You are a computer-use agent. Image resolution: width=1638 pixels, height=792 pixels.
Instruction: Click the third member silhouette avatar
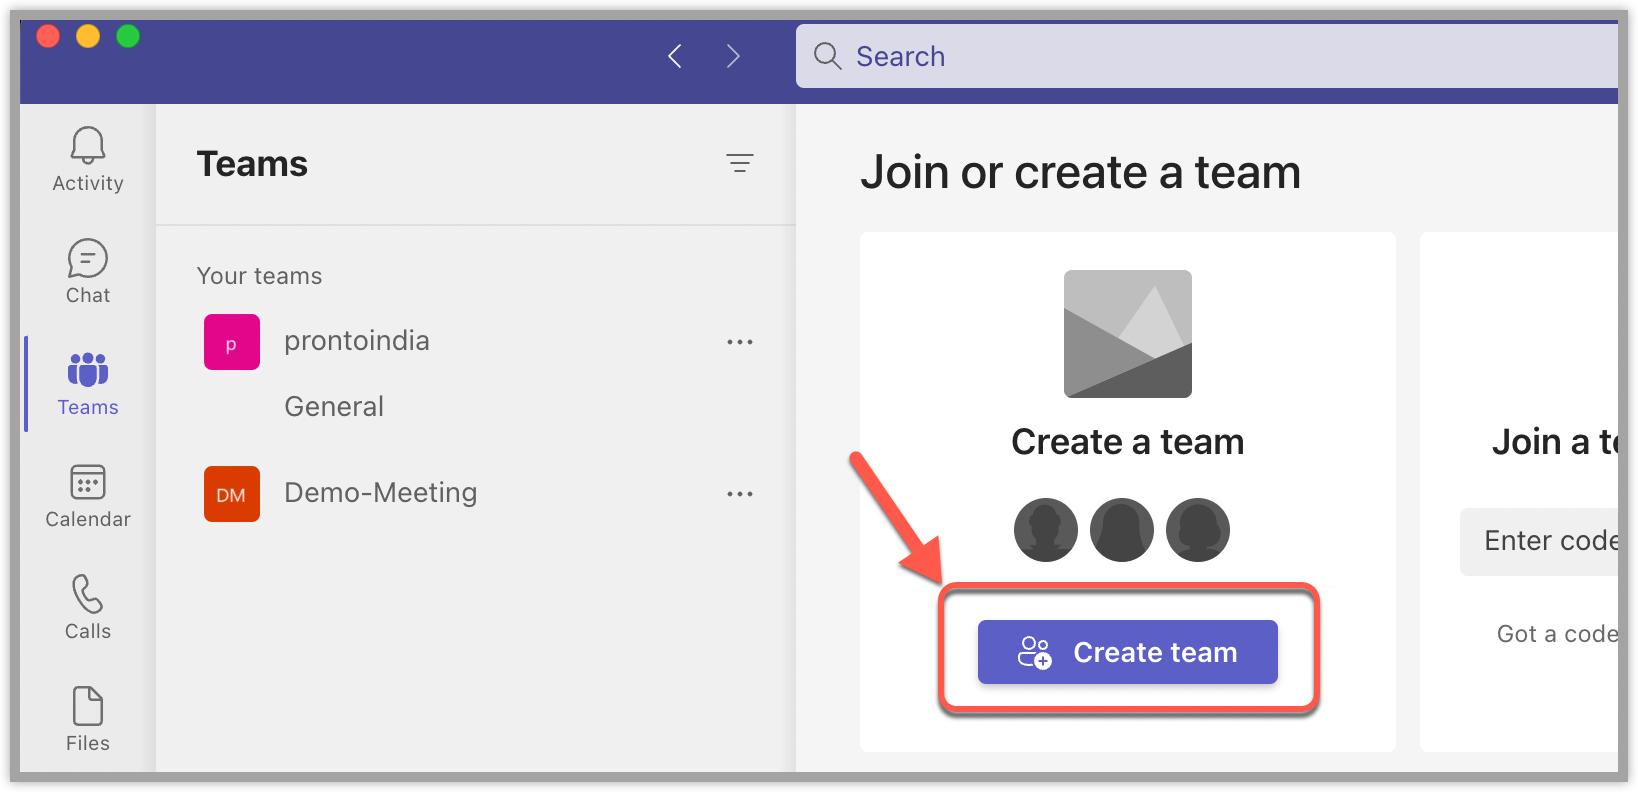[1198, 530]
